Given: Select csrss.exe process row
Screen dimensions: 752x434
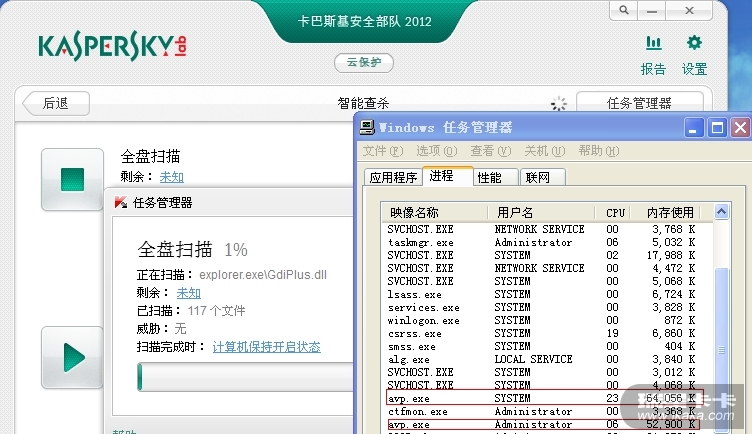Looking at the screenshot, I should pos(541,333).
